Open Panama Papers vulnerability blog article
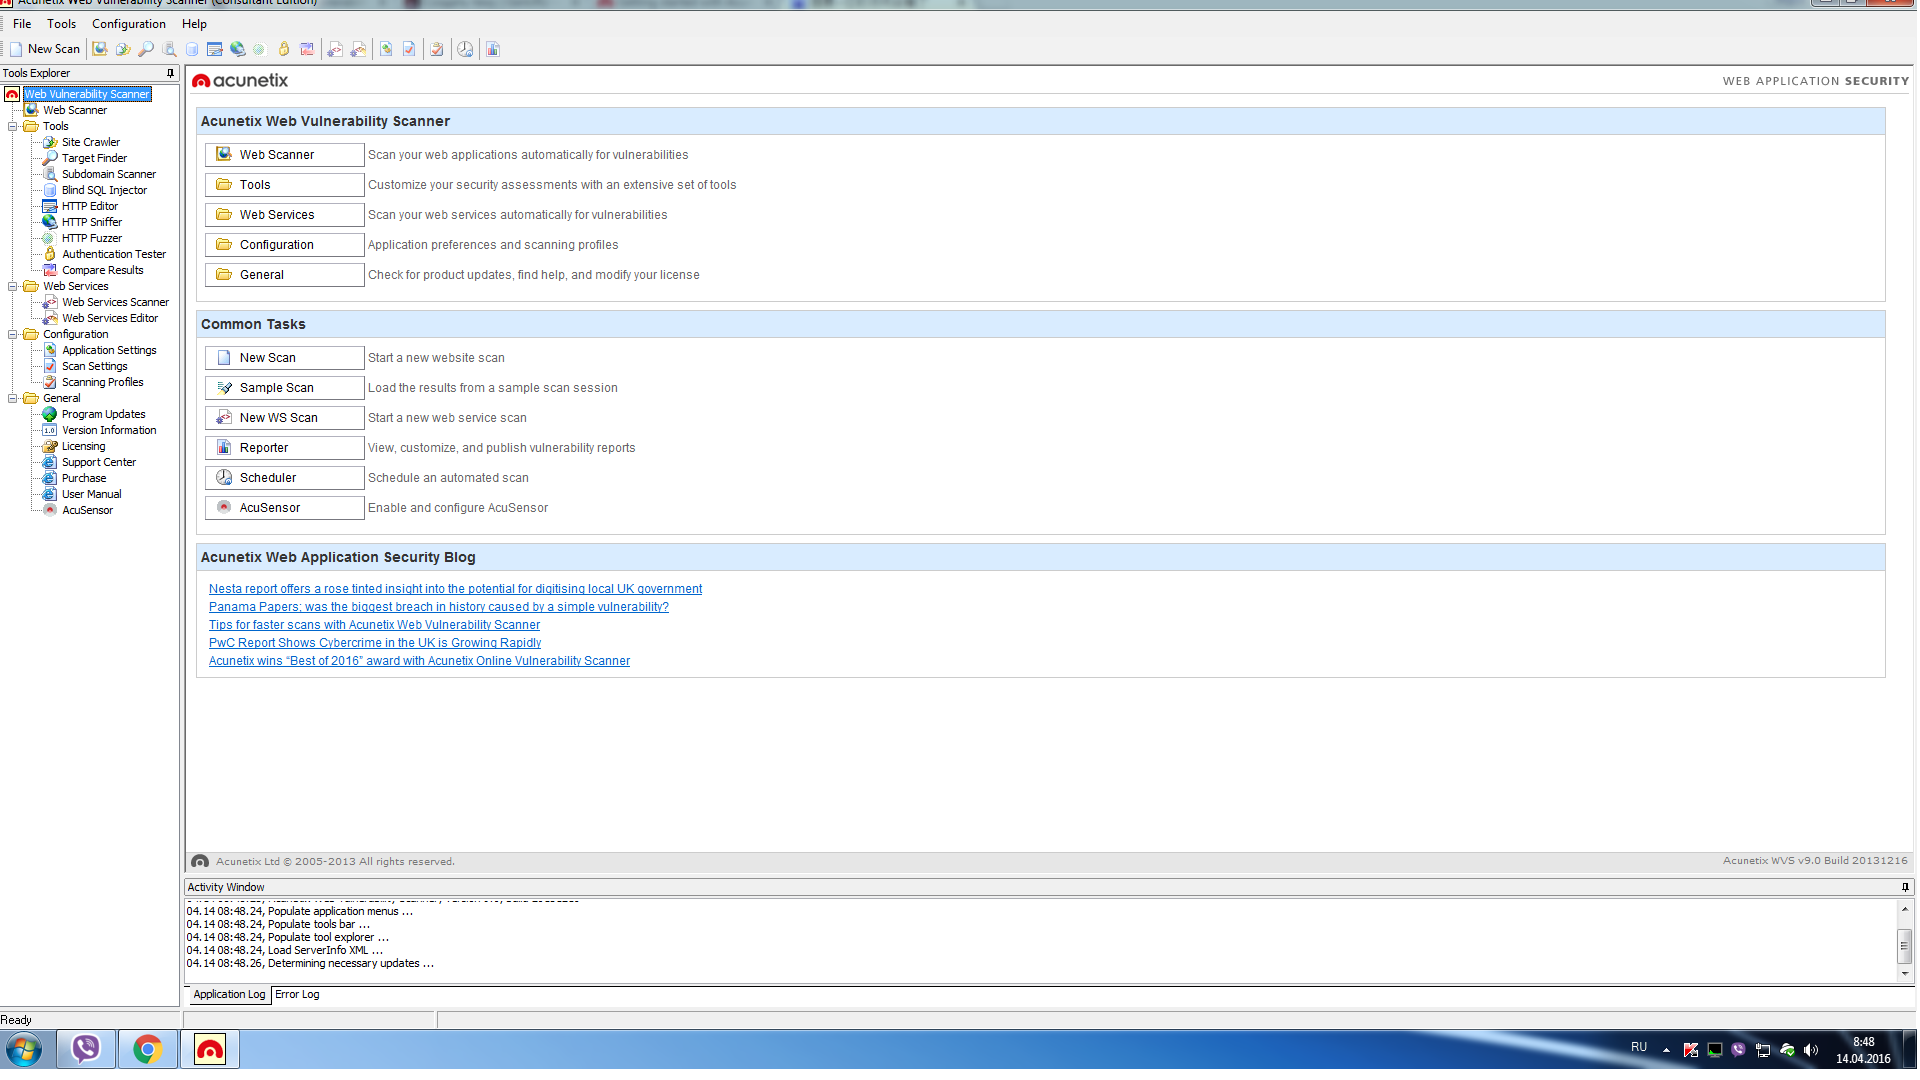1920x1080 pixels. click(438, 605)
